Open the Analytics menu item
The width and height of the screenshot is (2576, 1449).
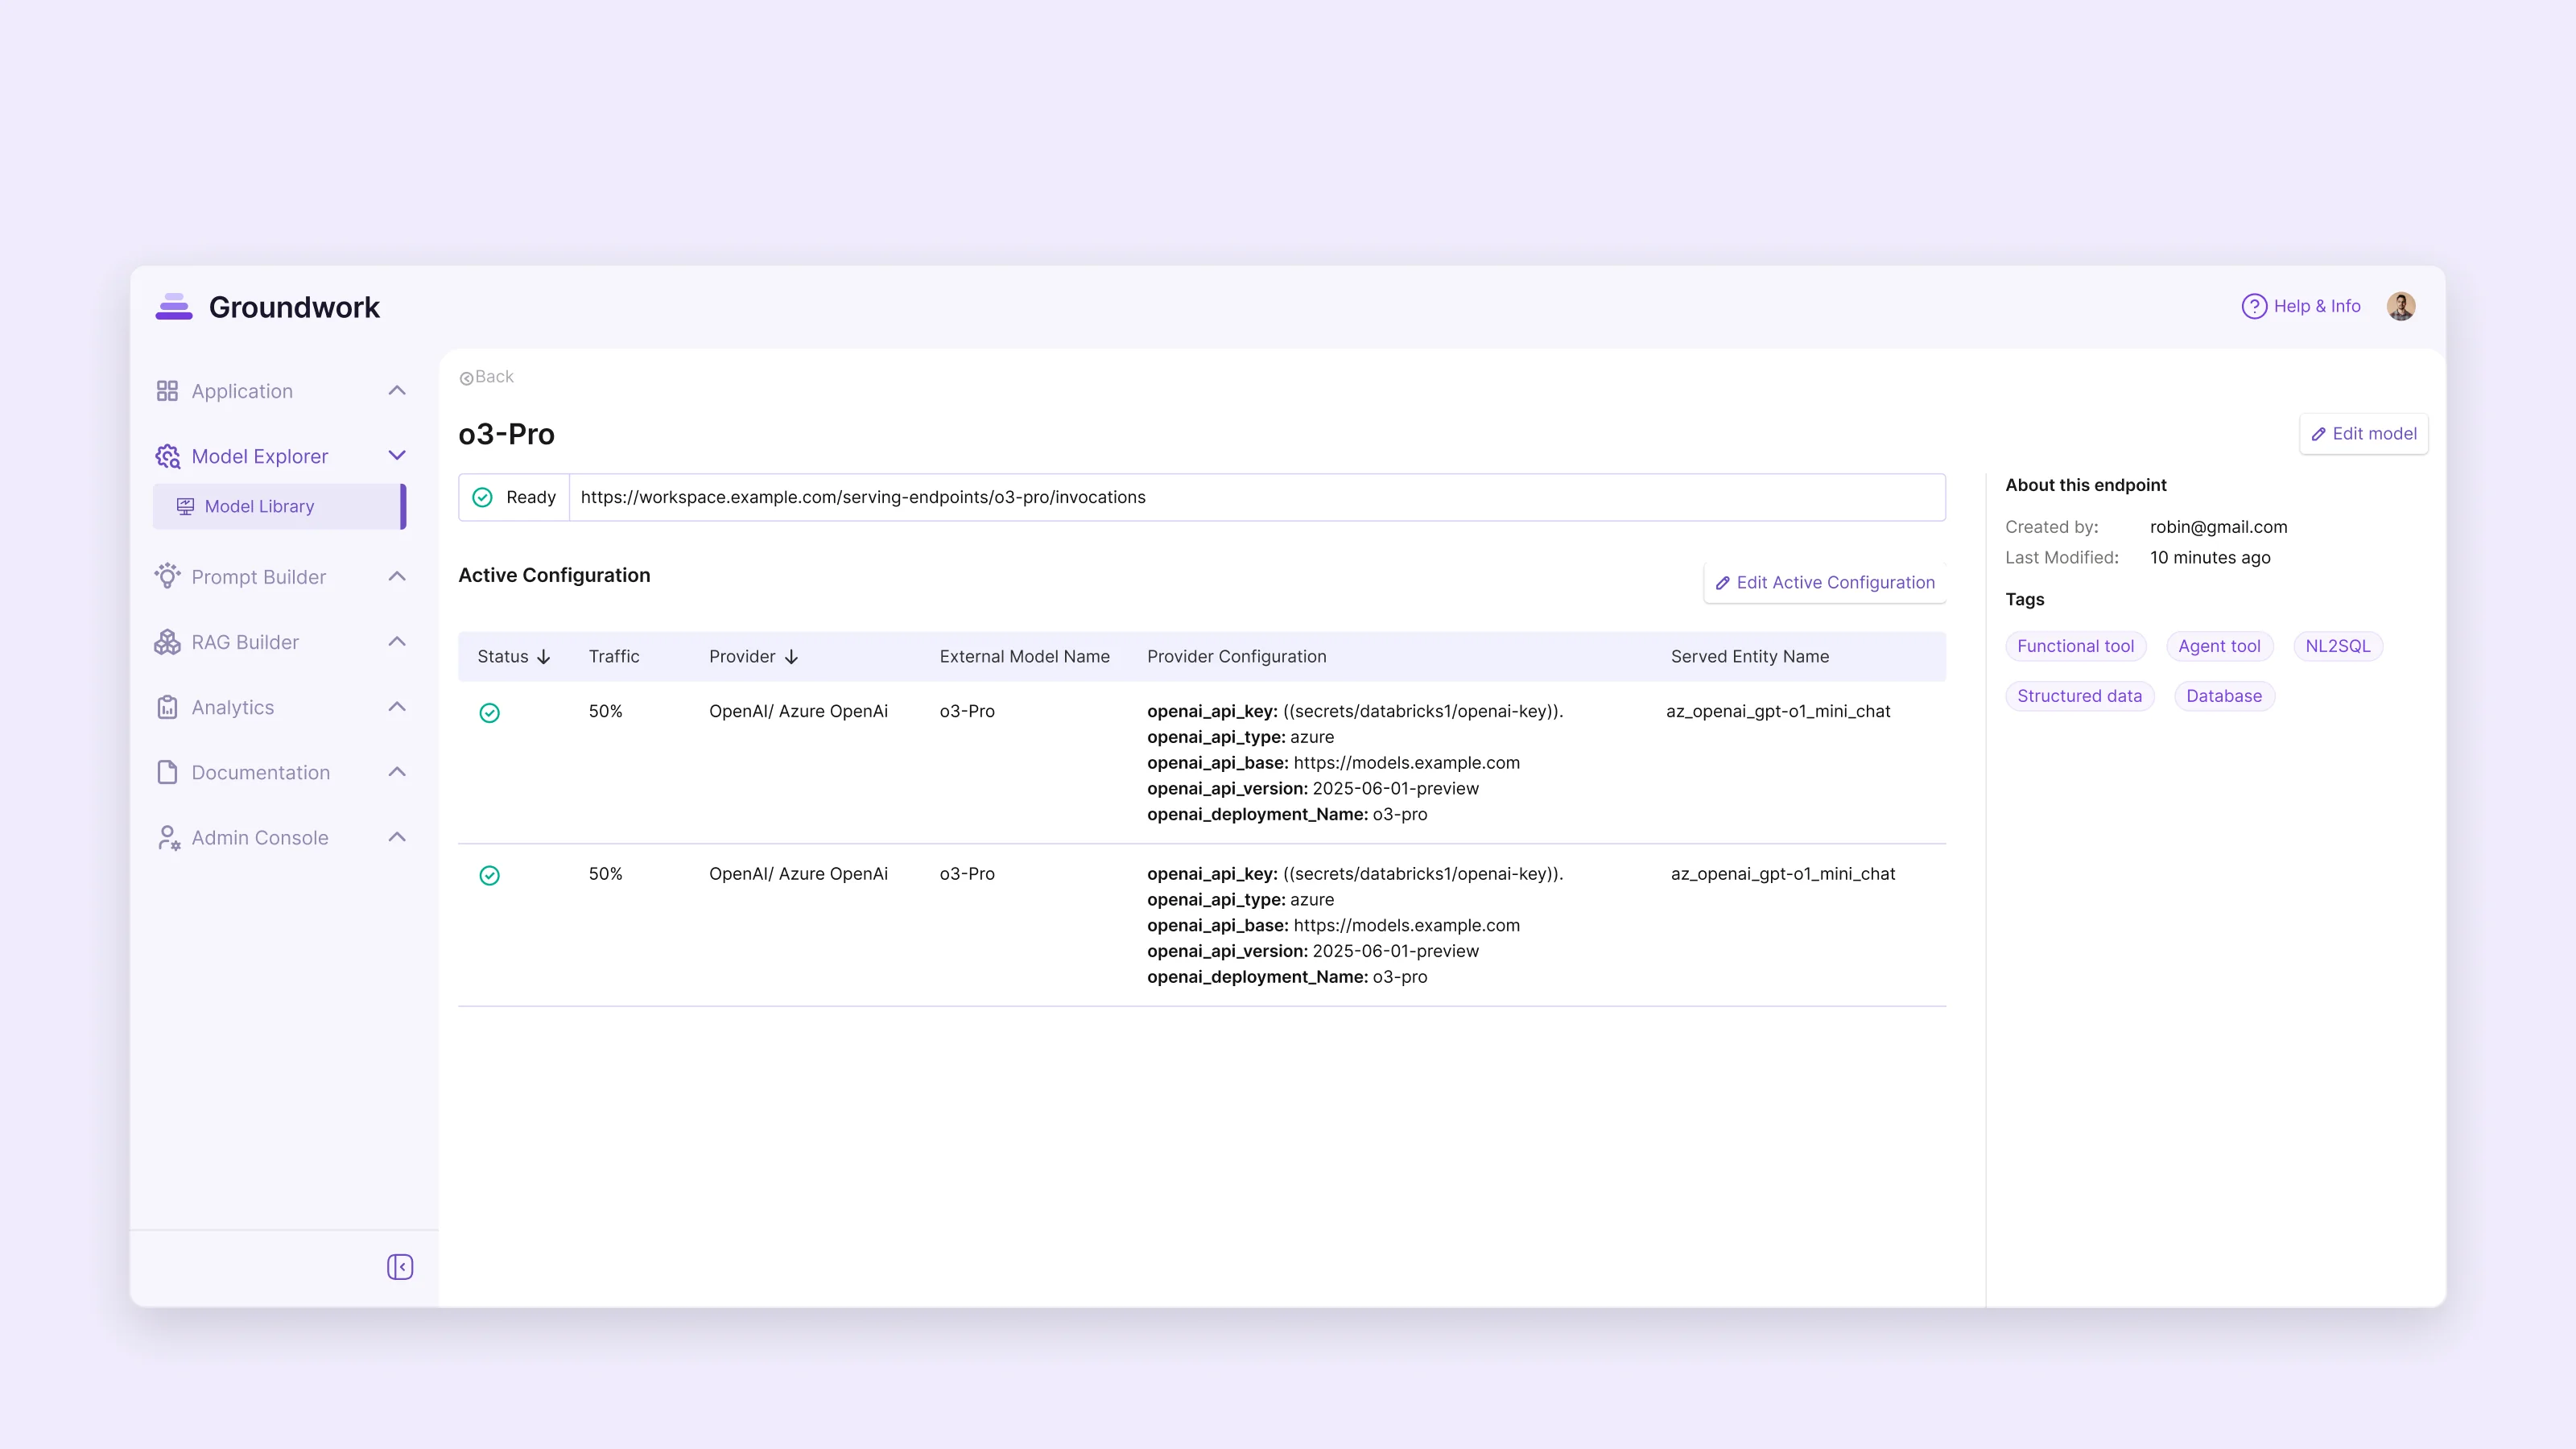(x=280, y=707)
